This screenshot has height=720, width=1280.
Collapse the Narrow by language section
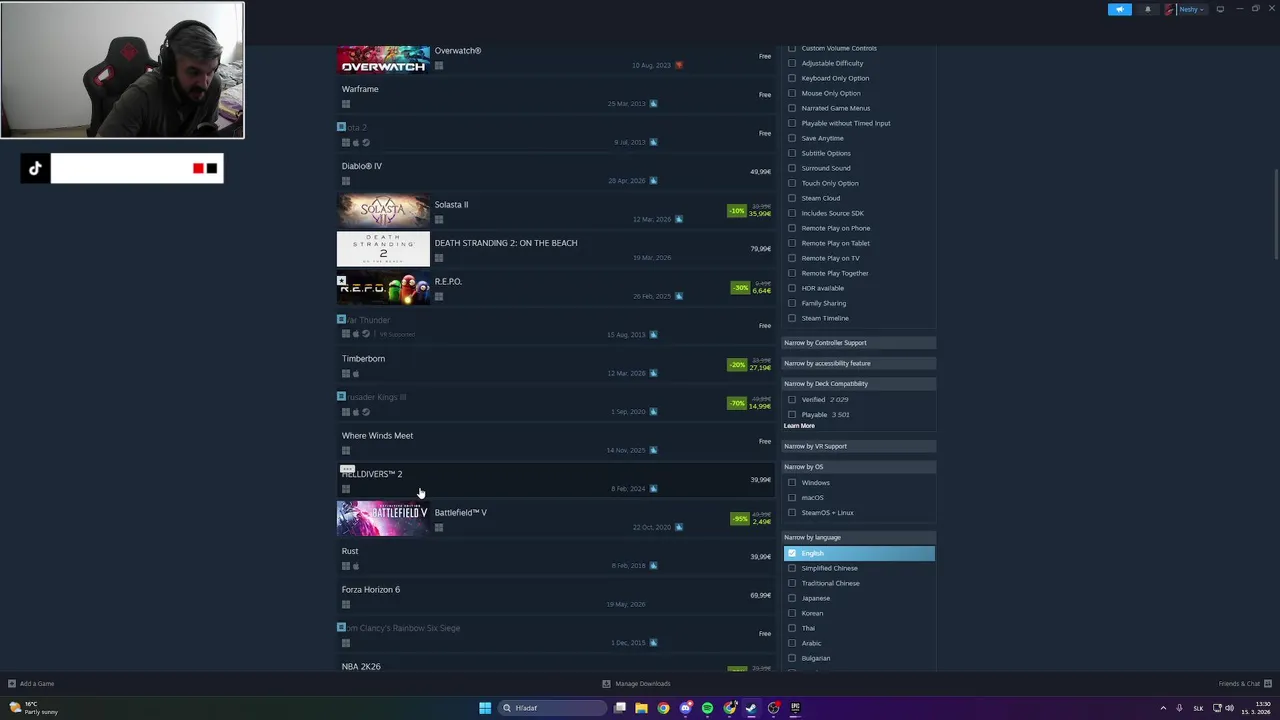pyautogui.click(x=859, y=537)
